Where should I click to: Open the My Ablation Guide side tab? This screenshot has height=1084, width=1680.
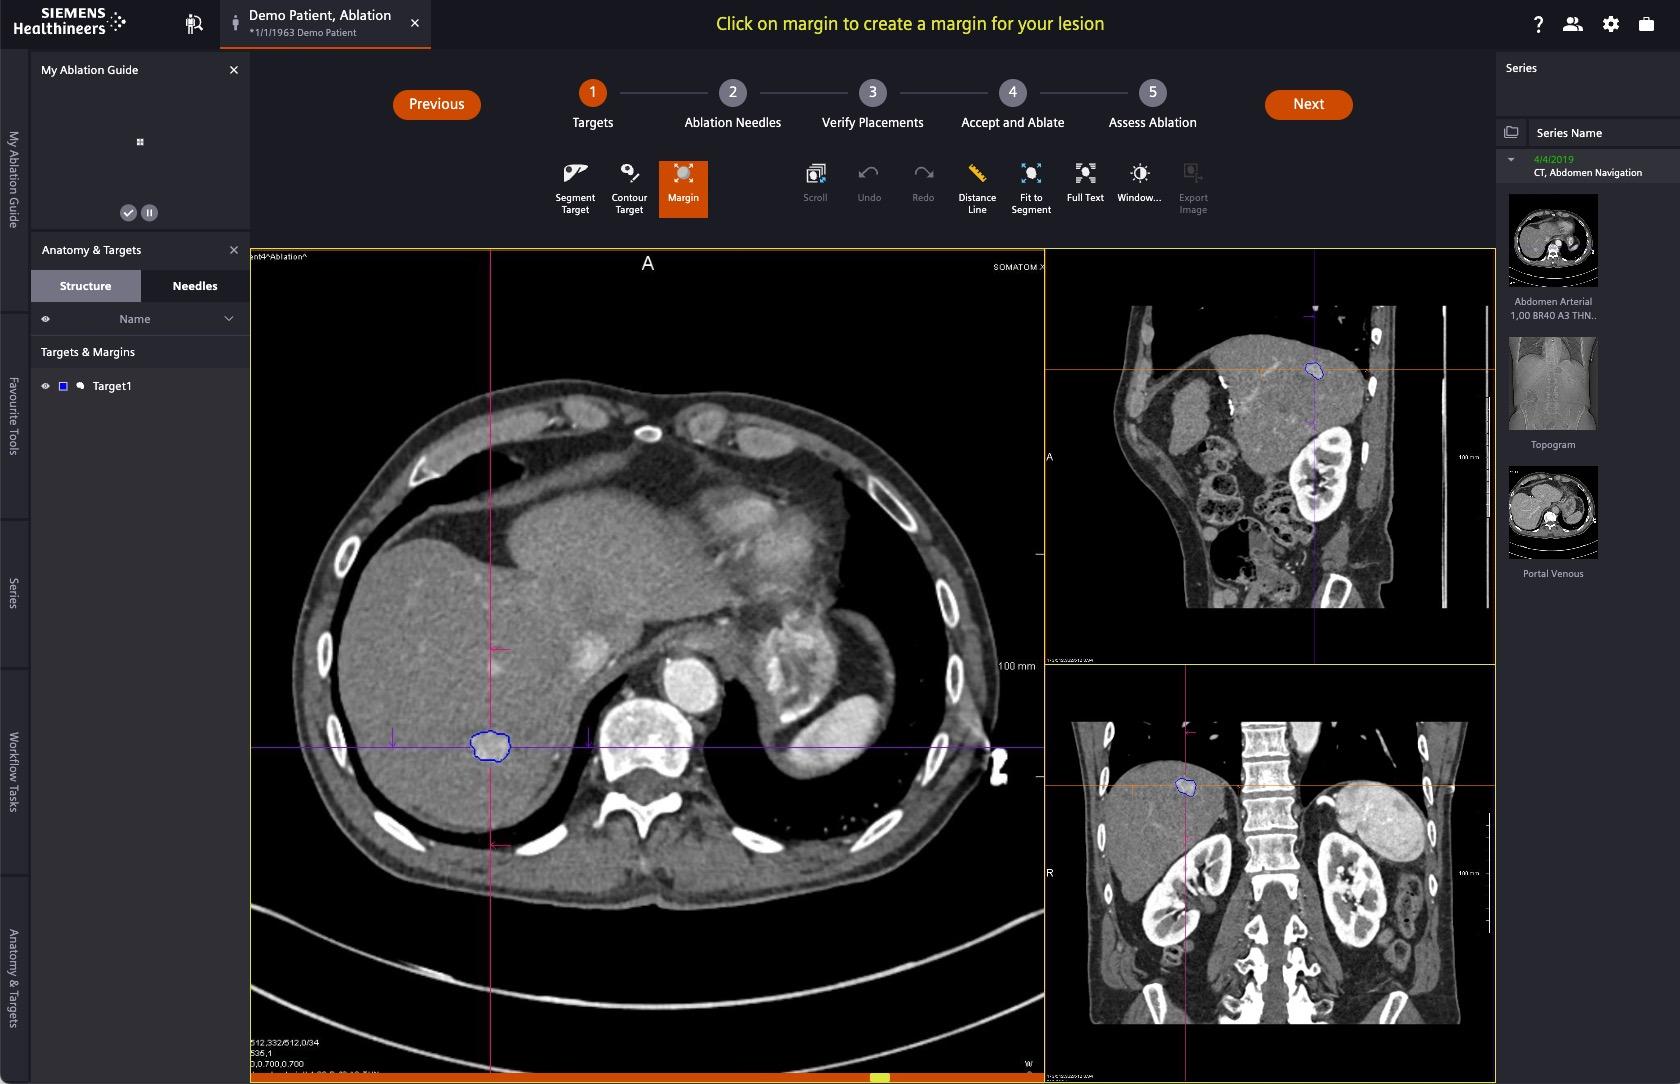click(x=14, y=180)
